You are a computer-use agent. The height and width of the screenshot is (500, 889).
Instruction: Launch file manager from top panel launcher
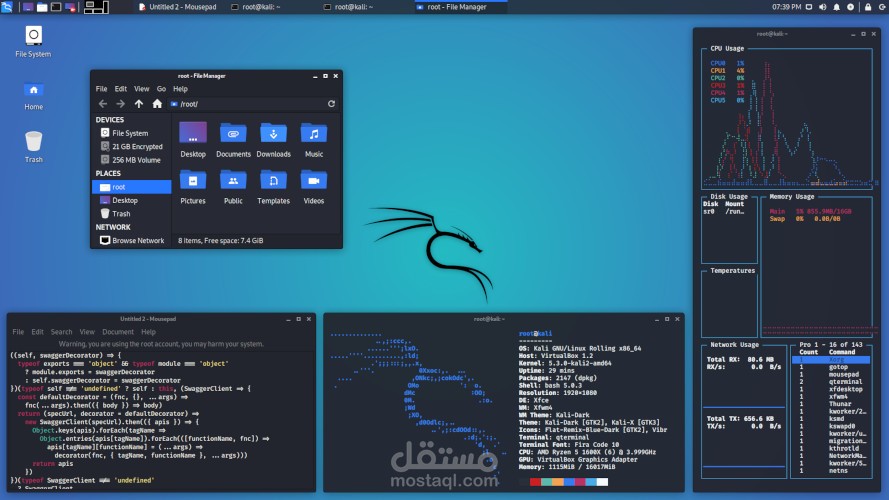point(42,7)
